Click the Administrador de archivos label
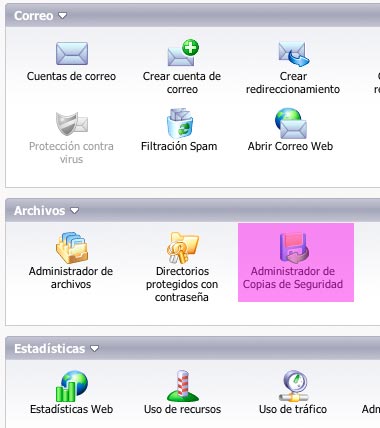The image size is (380, 428). pyautogui.click(x=71, y=278)
